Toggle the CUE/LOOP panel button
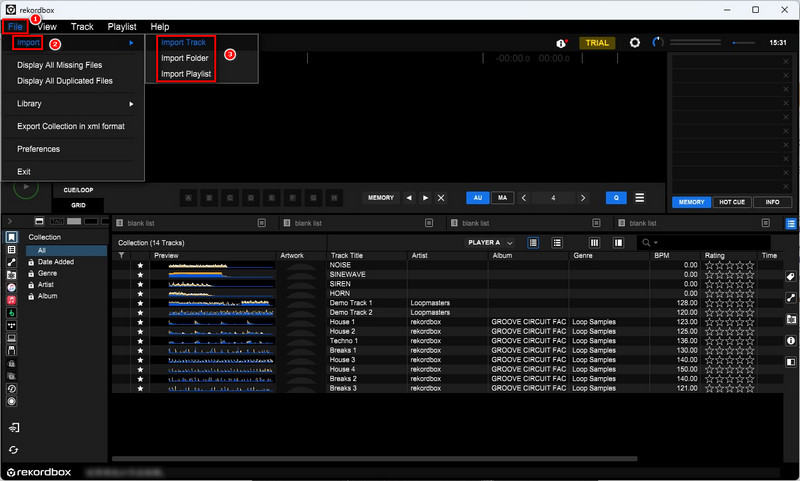 point(78,190)
